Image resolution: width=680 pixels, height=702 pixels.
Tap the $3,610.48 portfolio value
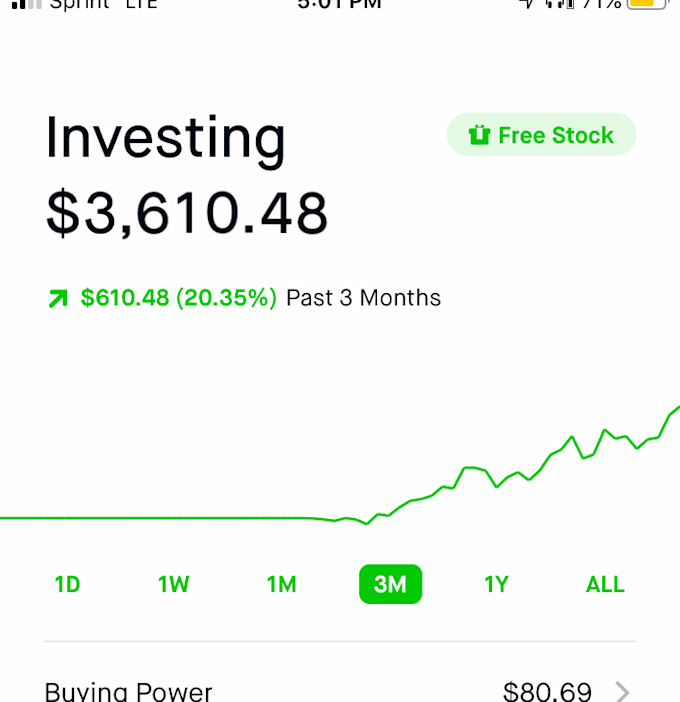tap(187, 213)
